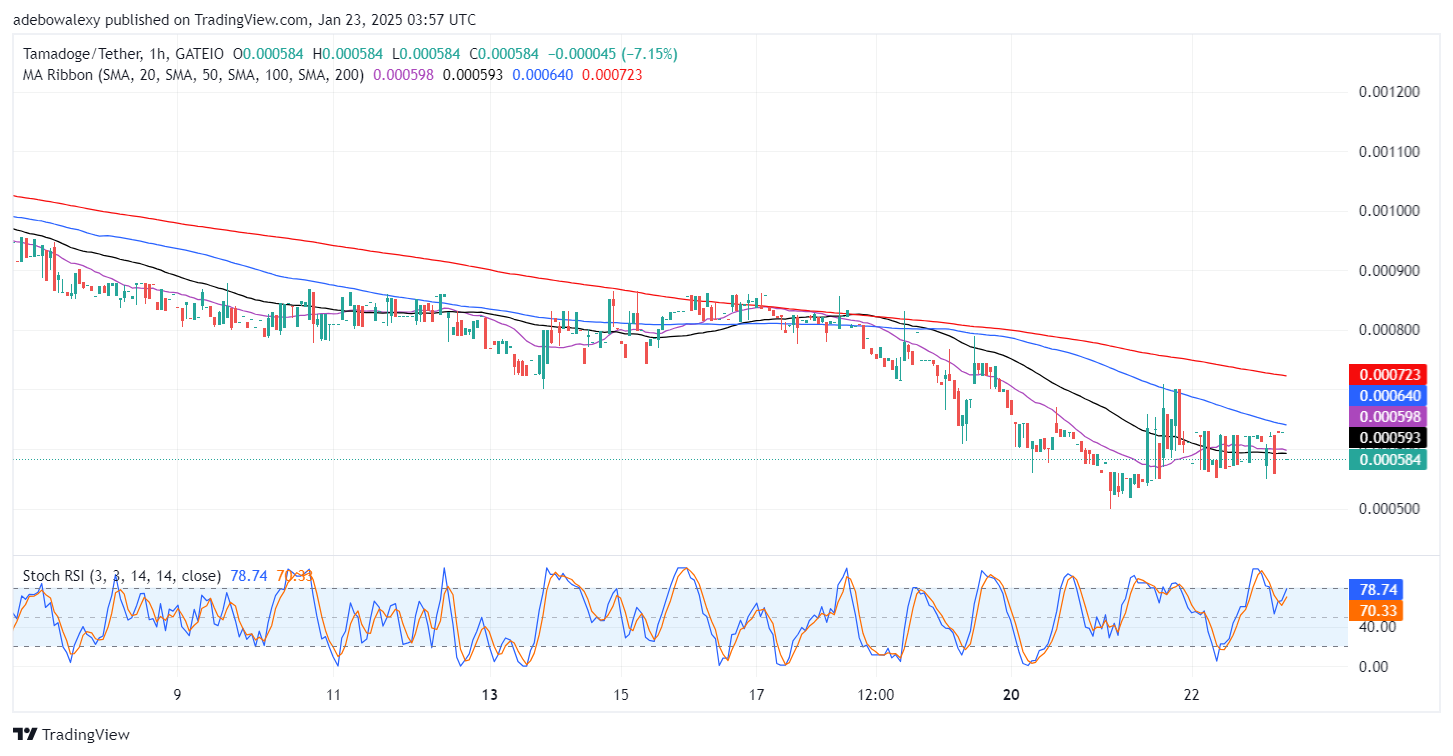Click the date label 15 on time axis

(620, 695)
